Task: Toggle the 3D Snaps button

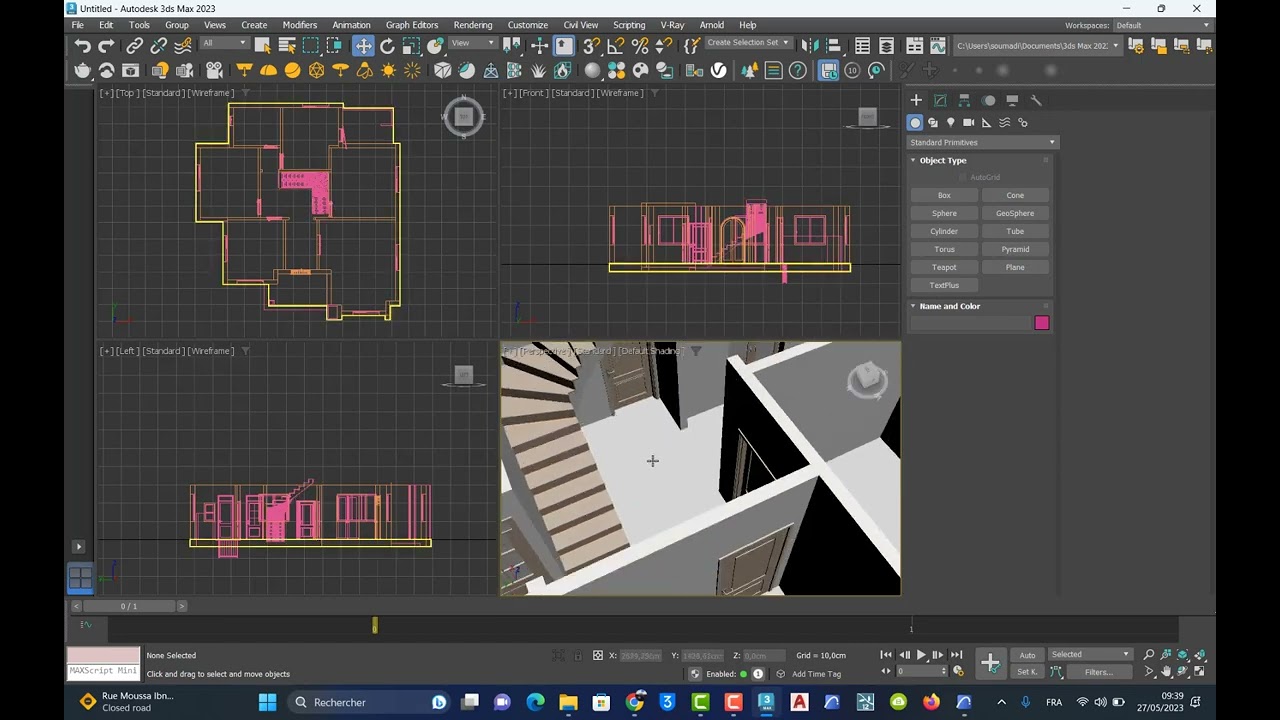Action: click(x=592, y=46)
